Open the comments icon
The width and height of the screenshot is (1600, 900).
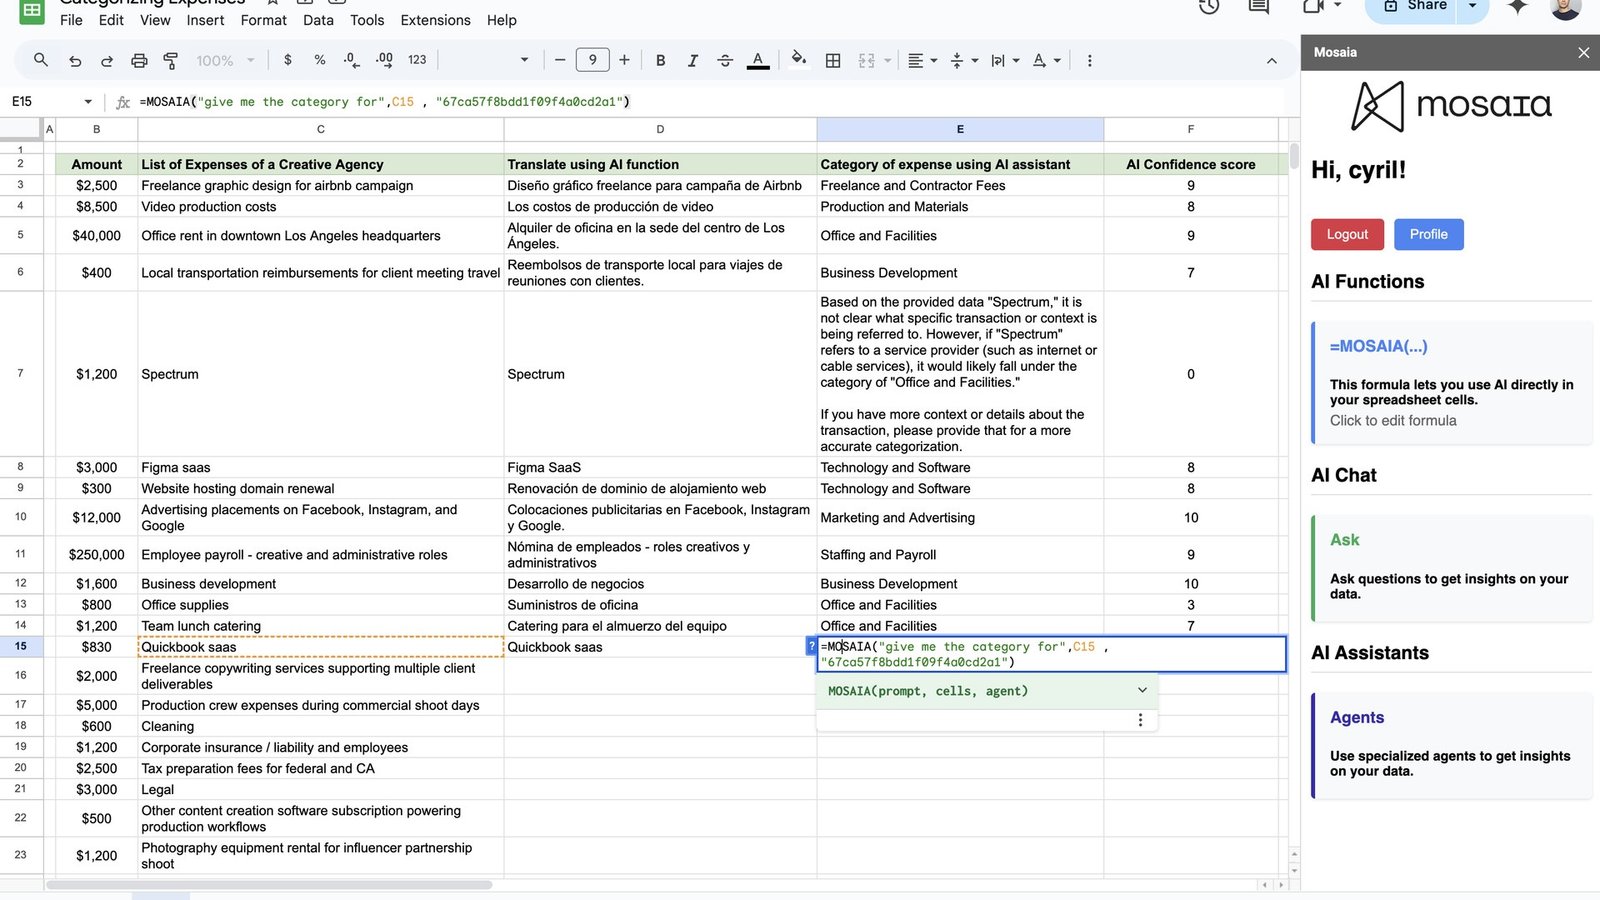(x=1259, y=6)
